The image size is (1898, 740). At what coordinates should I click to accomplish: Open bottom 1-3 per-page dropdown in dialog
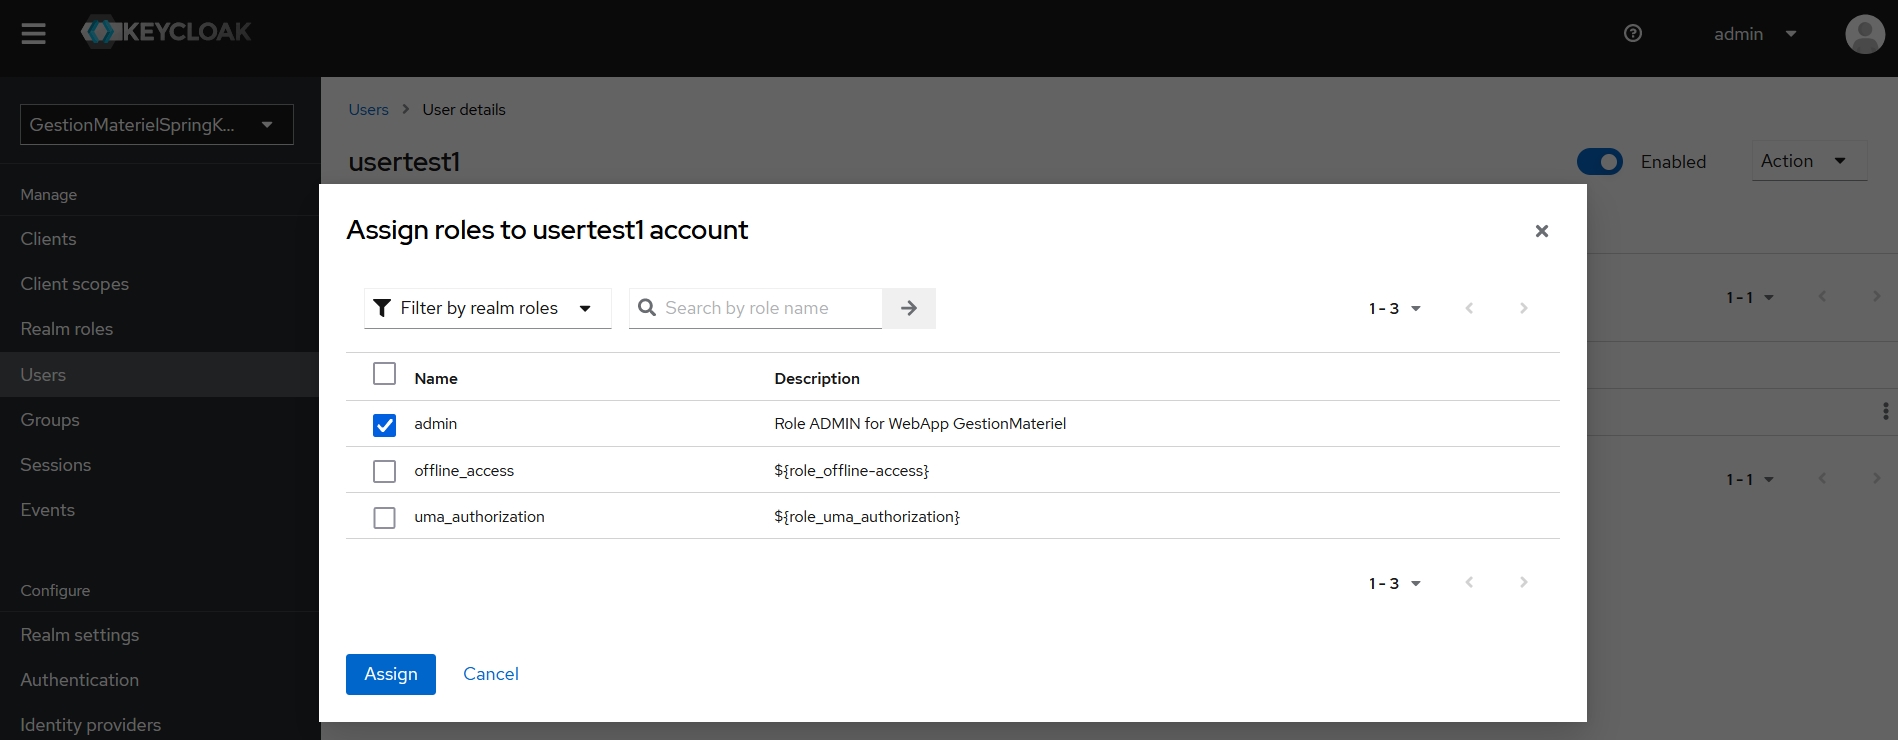click(x=1394, y=583)
